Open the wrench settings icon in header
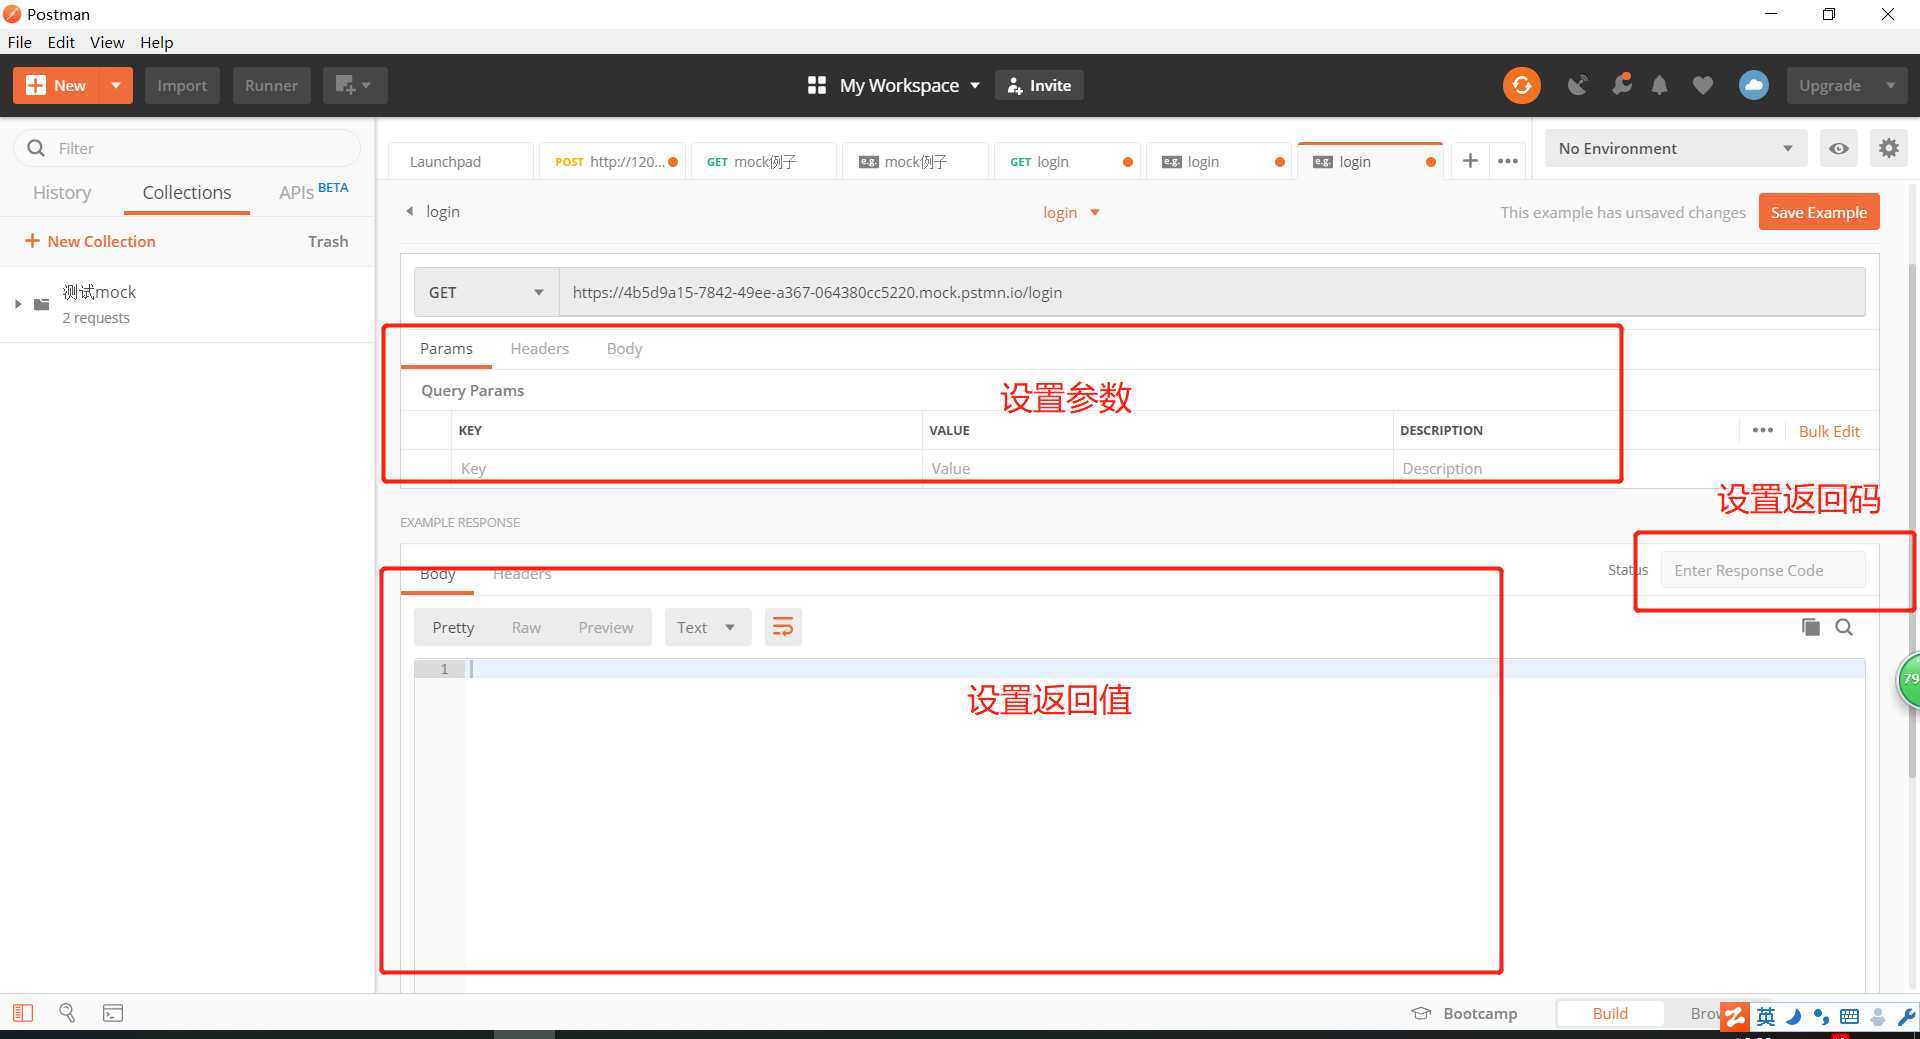This screenshot has height=1039, width=1920. [x=1621, y=84]
